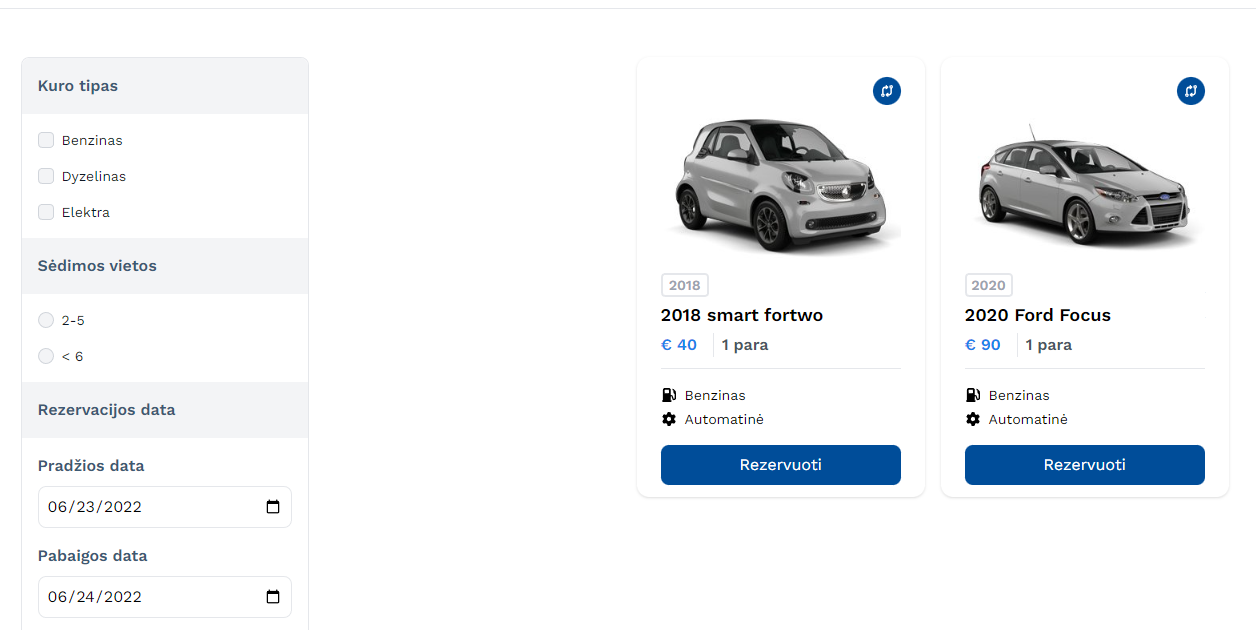
Task: Open calendar picker for Pradžios data
Action: 273,507
